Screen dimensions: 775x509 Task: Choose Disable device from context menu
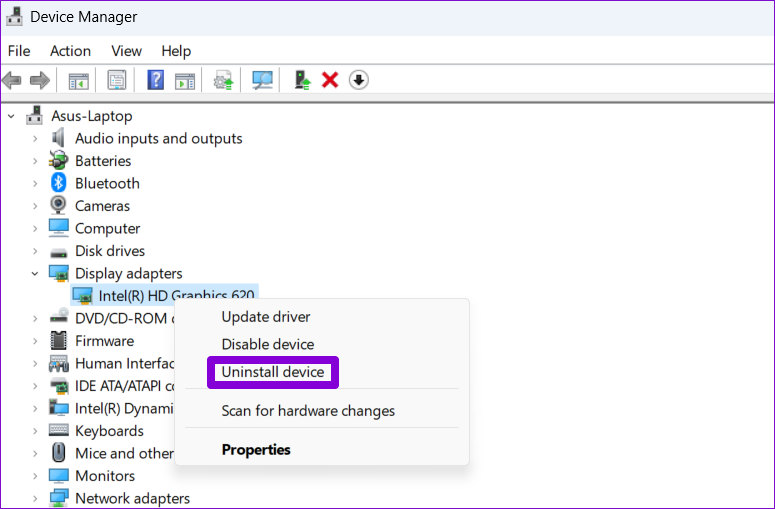[x=267, y=344]
